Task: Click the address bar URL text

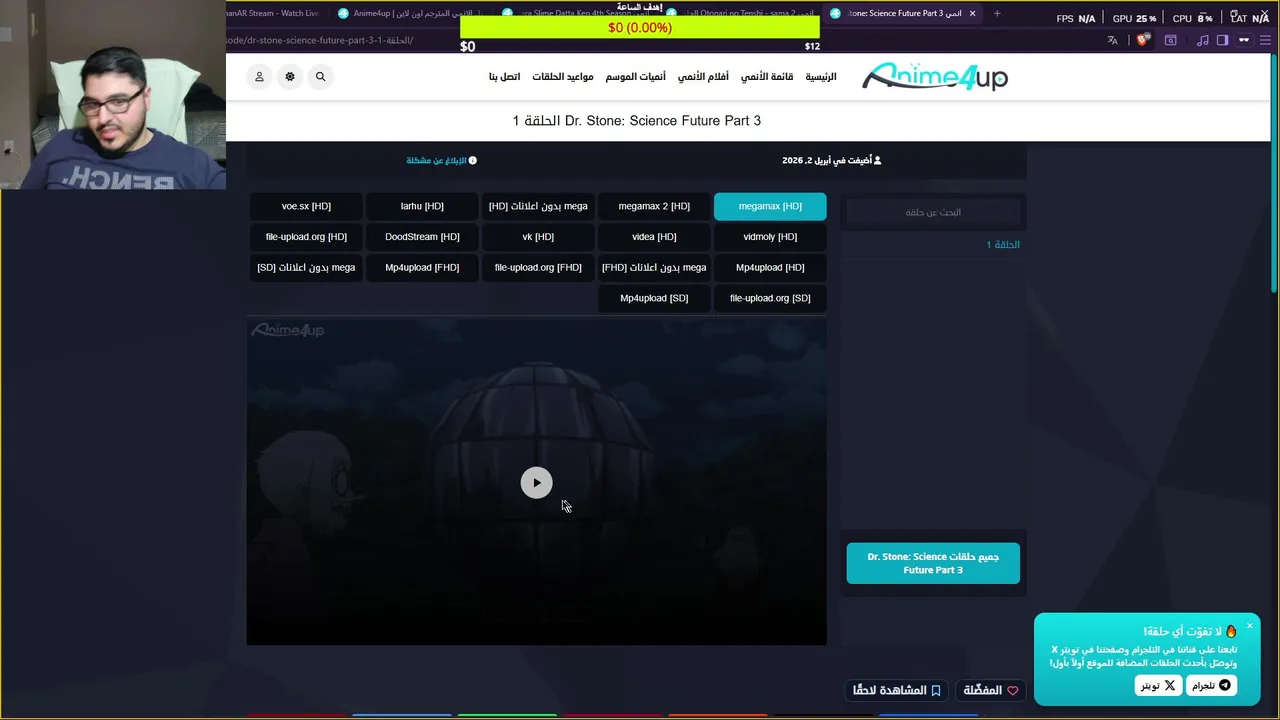Action: coord(320,41)
